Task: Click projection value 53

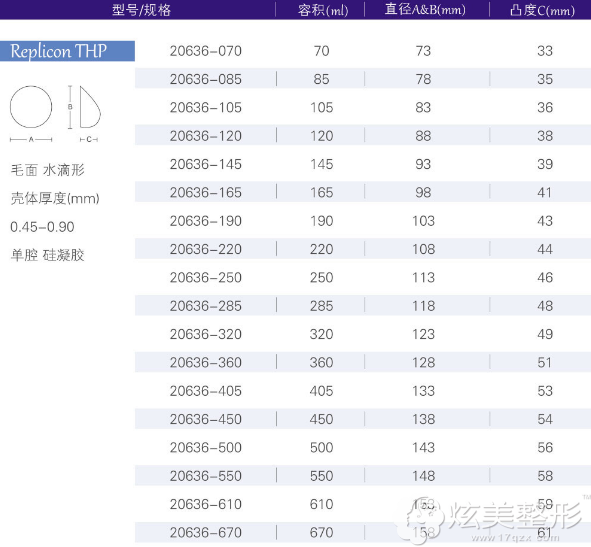Action: click(545, 391)
